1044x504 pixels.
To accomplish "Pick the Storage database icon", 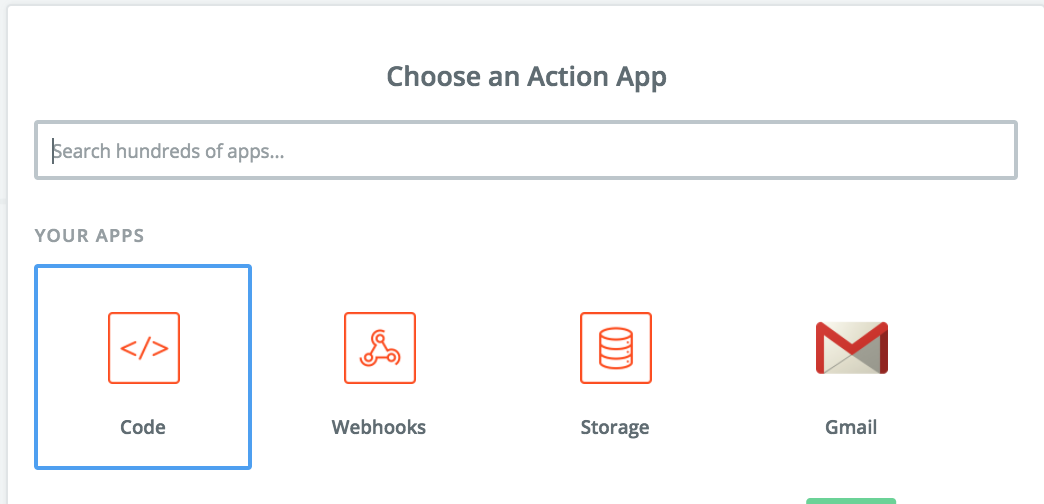I will click(616, 348).
